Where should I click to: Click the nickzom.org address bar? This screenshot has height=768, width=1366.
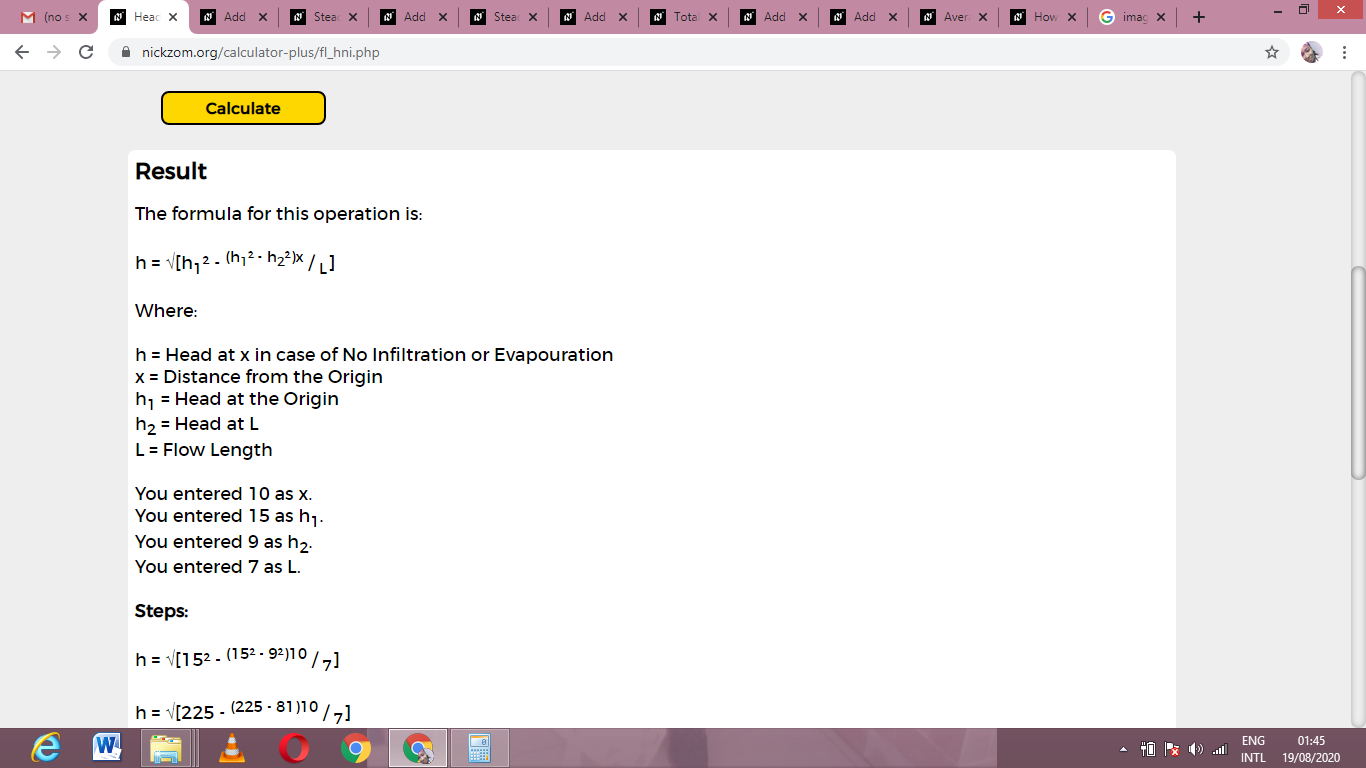[690, 52]
